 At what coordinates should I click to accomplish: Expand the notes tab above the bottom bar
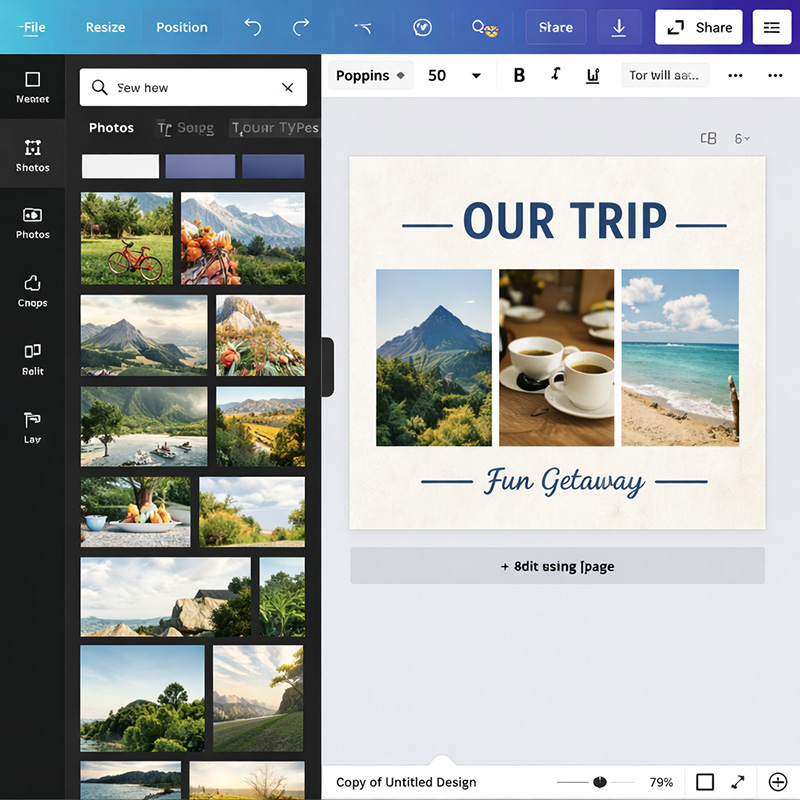click(x=442, y=760)
